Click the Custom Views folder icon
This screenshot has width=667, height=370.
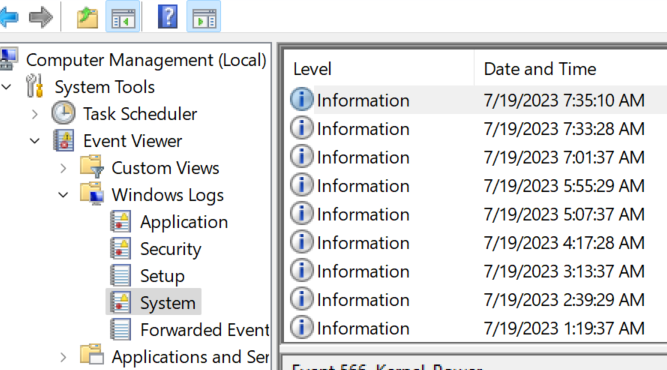pos(92,167)
